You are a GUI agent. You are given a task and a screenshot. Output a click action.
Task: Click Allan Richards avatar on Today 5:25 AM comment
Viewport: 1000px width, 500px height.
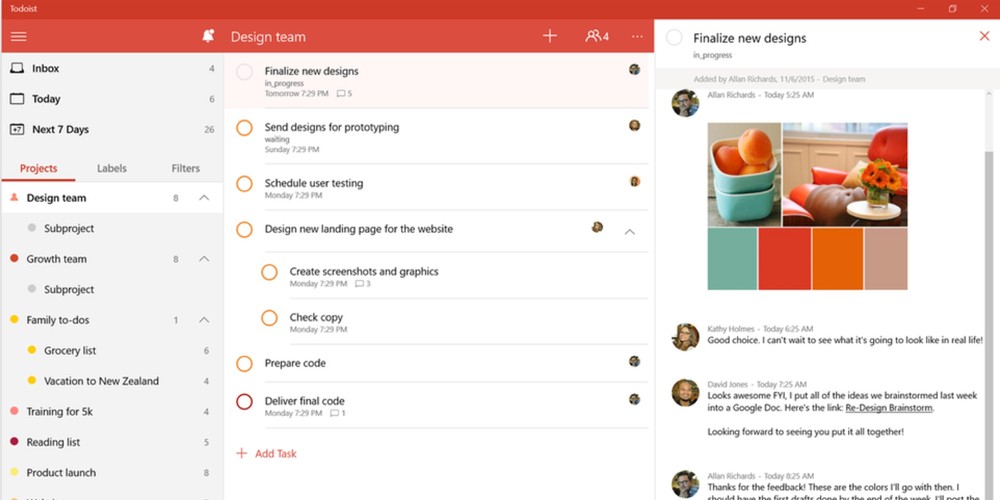tap(686, 103)
